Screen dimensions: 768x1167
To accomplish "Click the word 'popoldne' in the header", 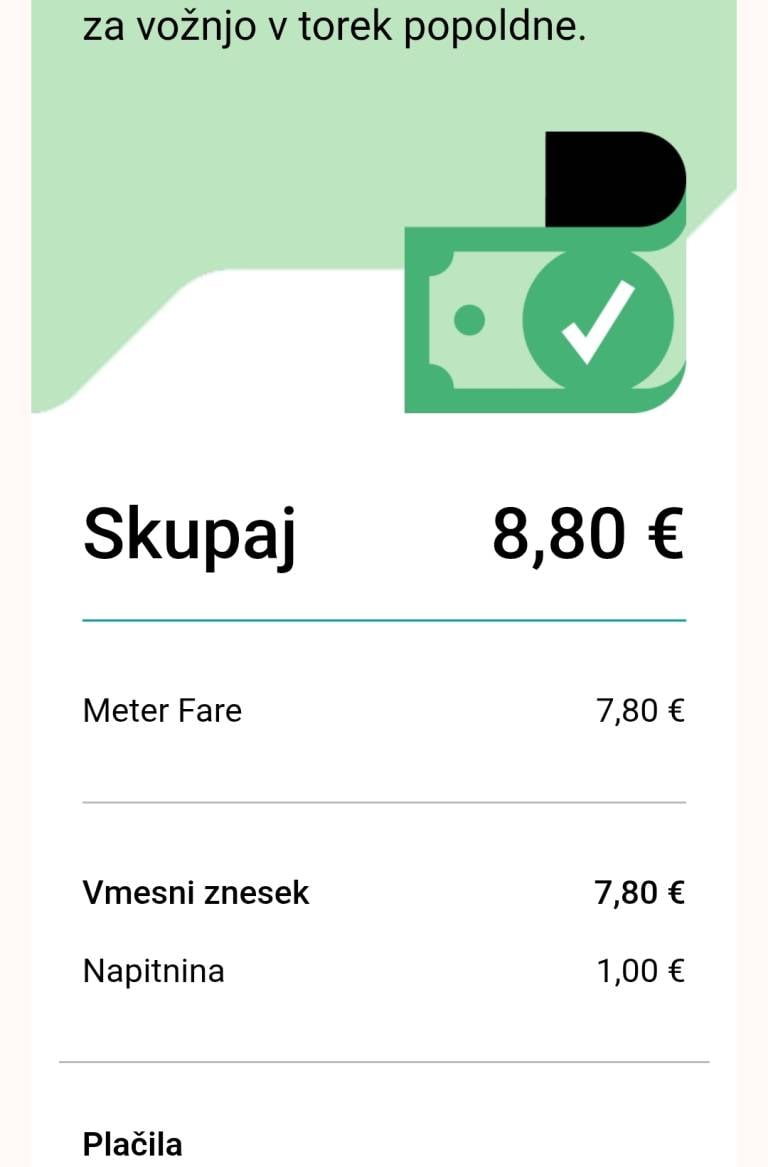I will point(493,27).
